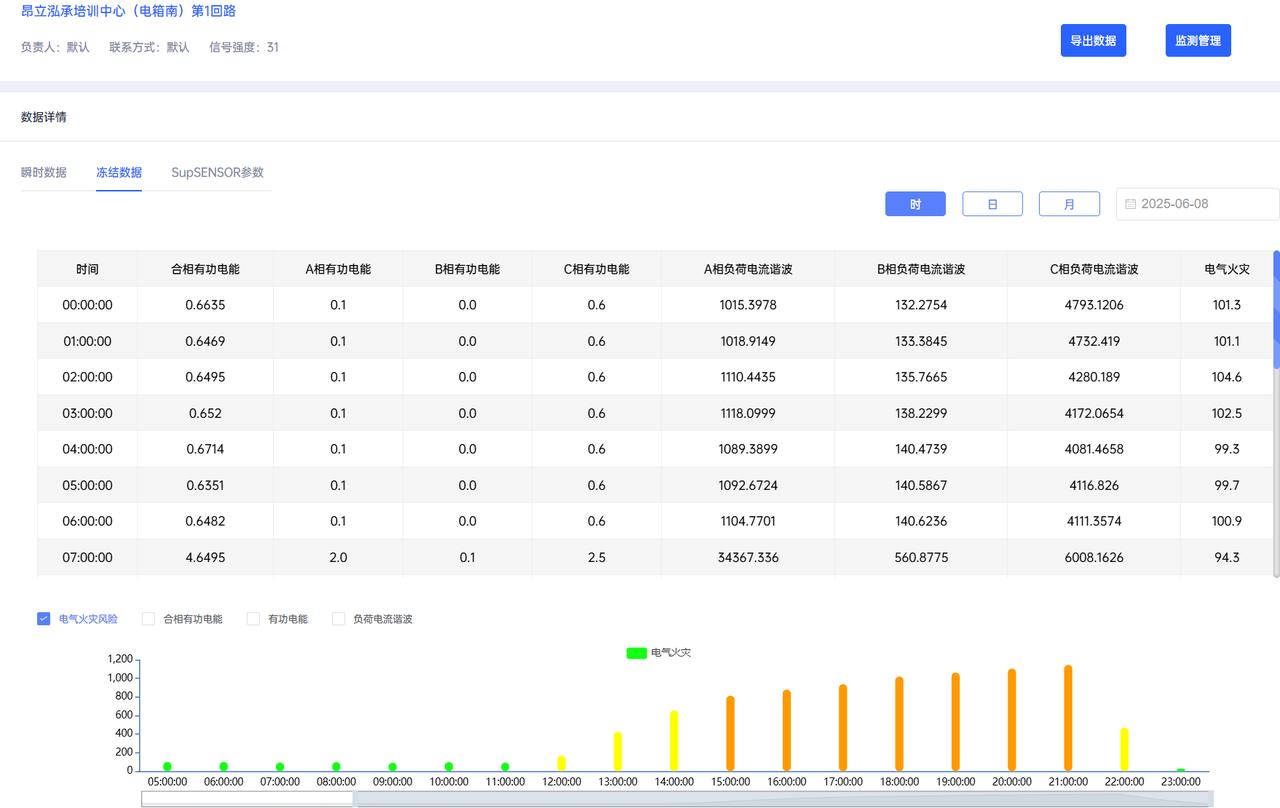Enable the 合相有功电能 checkbox

[x=149, y=619]
